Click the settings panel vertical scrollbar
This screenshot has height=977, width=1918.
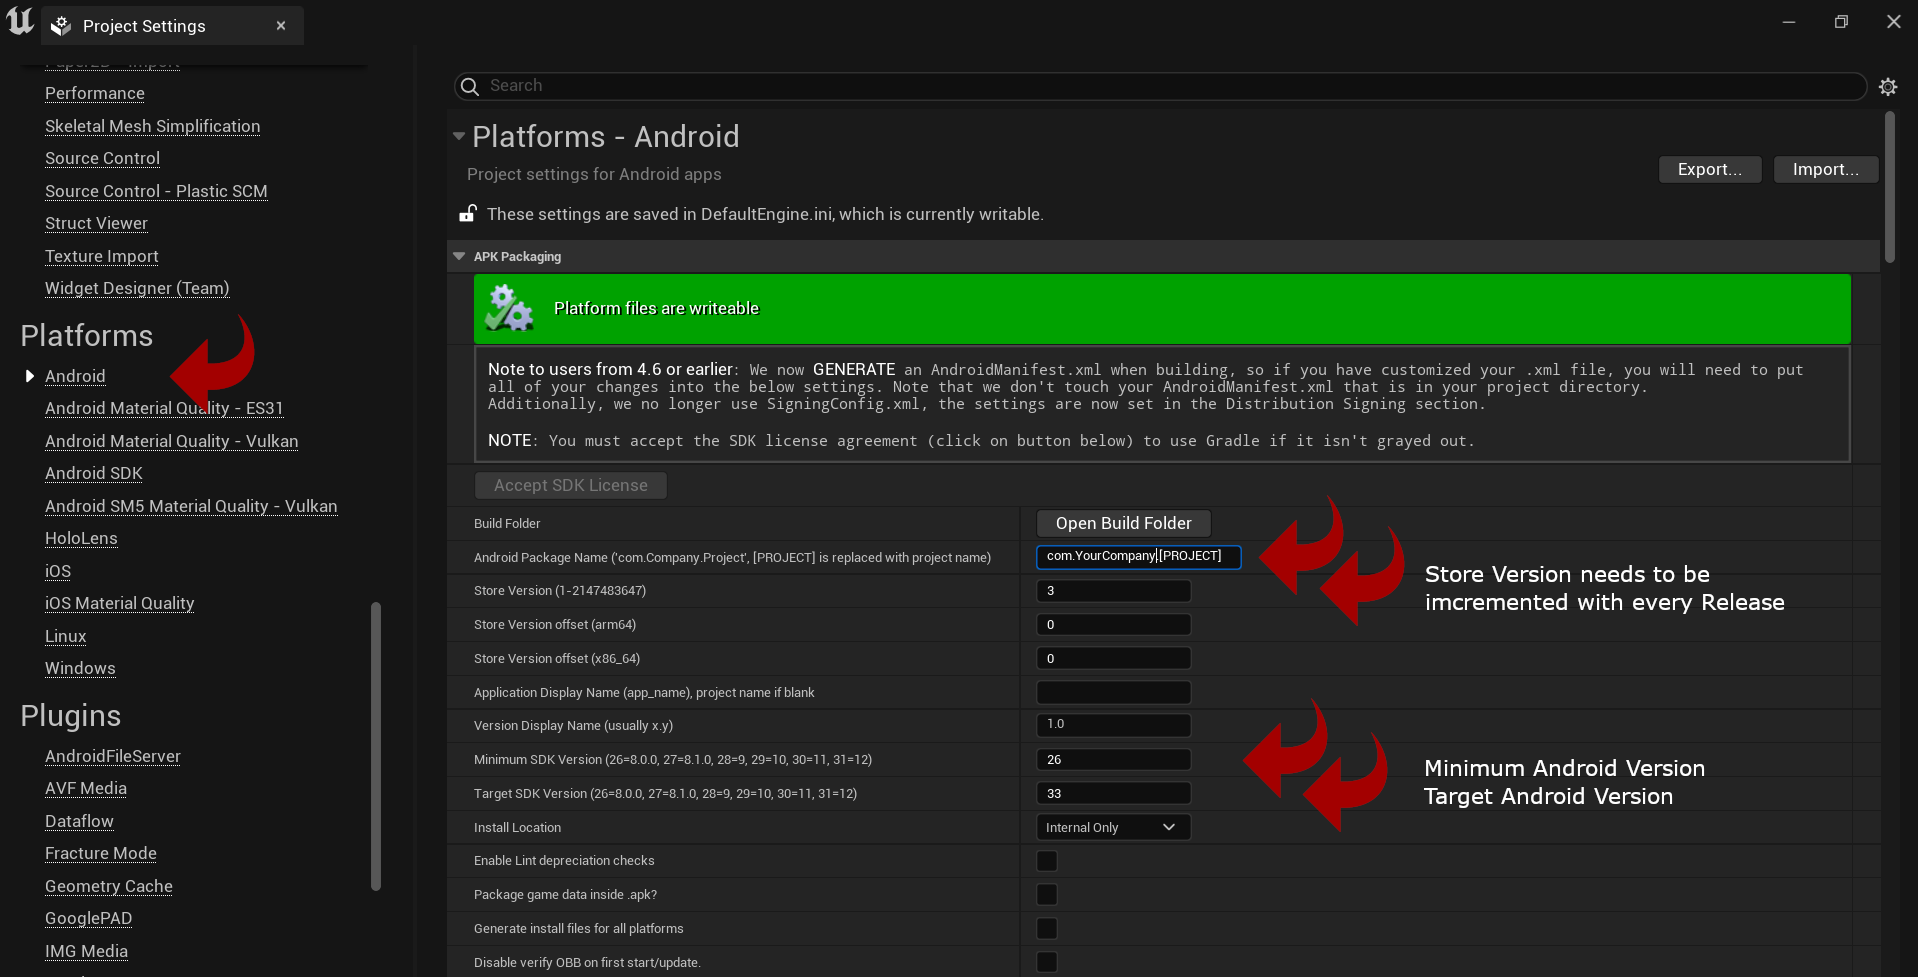click(x=1889, y=187)
